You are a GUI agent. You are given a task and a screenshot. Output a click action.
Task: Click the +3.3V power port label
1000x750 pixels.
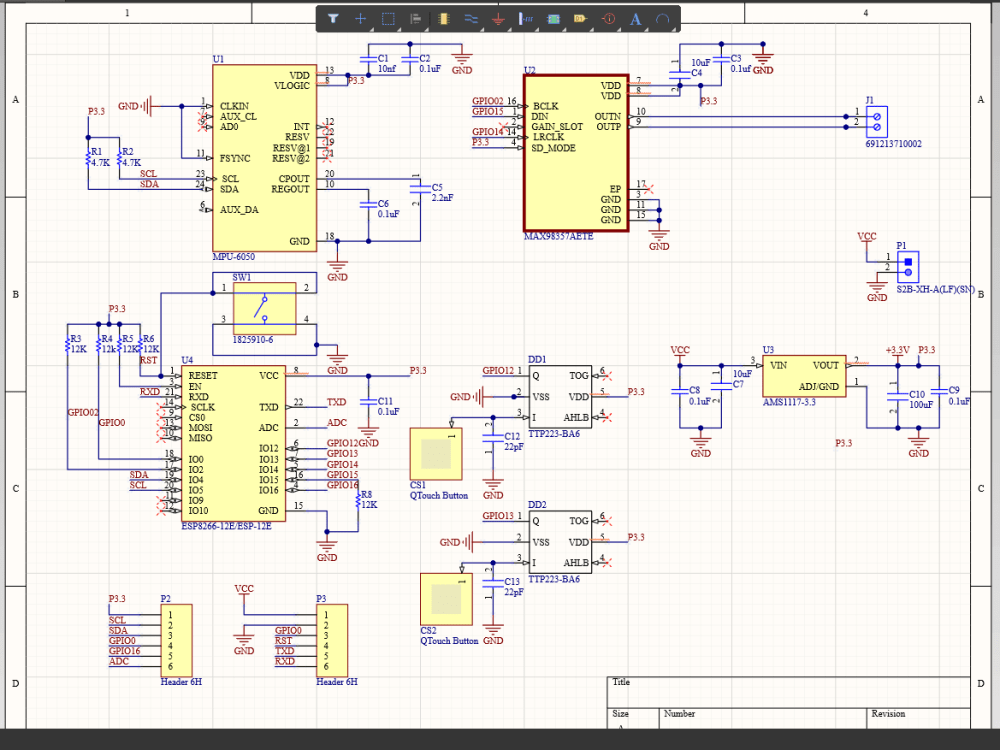click(x=897, y=350)
